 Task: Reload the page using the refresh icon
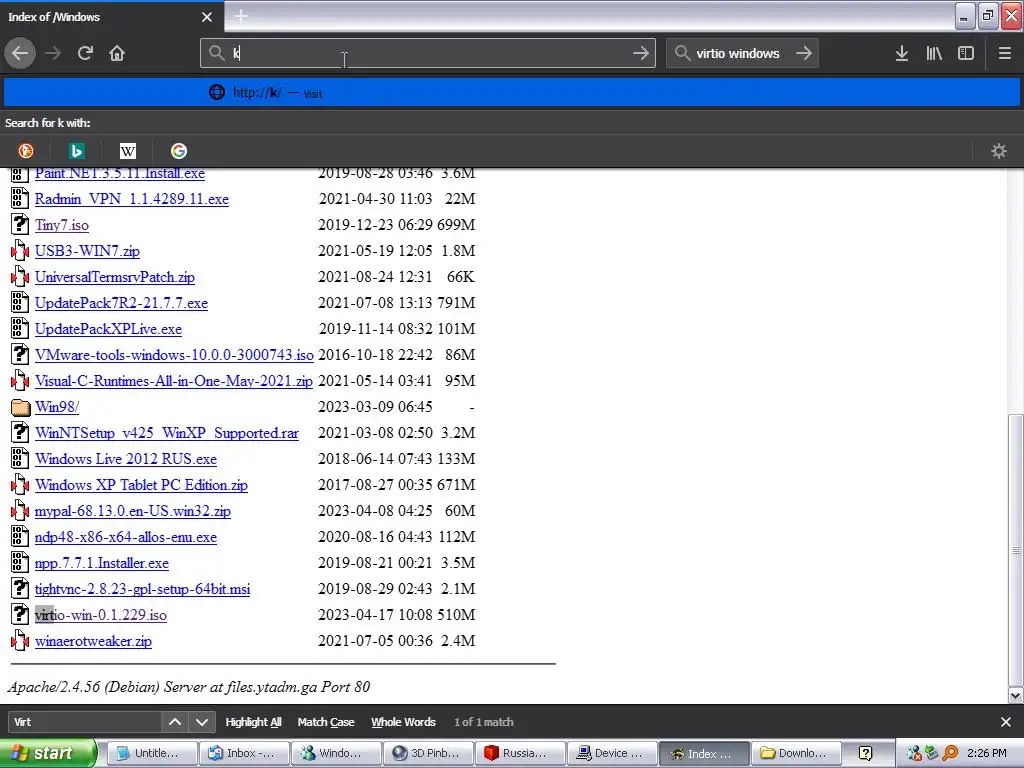[x=85, y=54]
